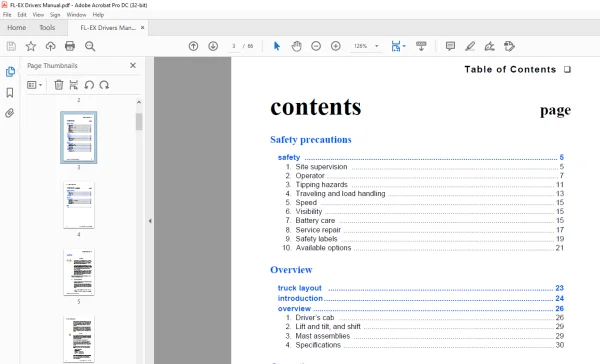Screen dimensions: 600x364
Task: Collapse the navigation pane arrow
Action: pos(150,221)
